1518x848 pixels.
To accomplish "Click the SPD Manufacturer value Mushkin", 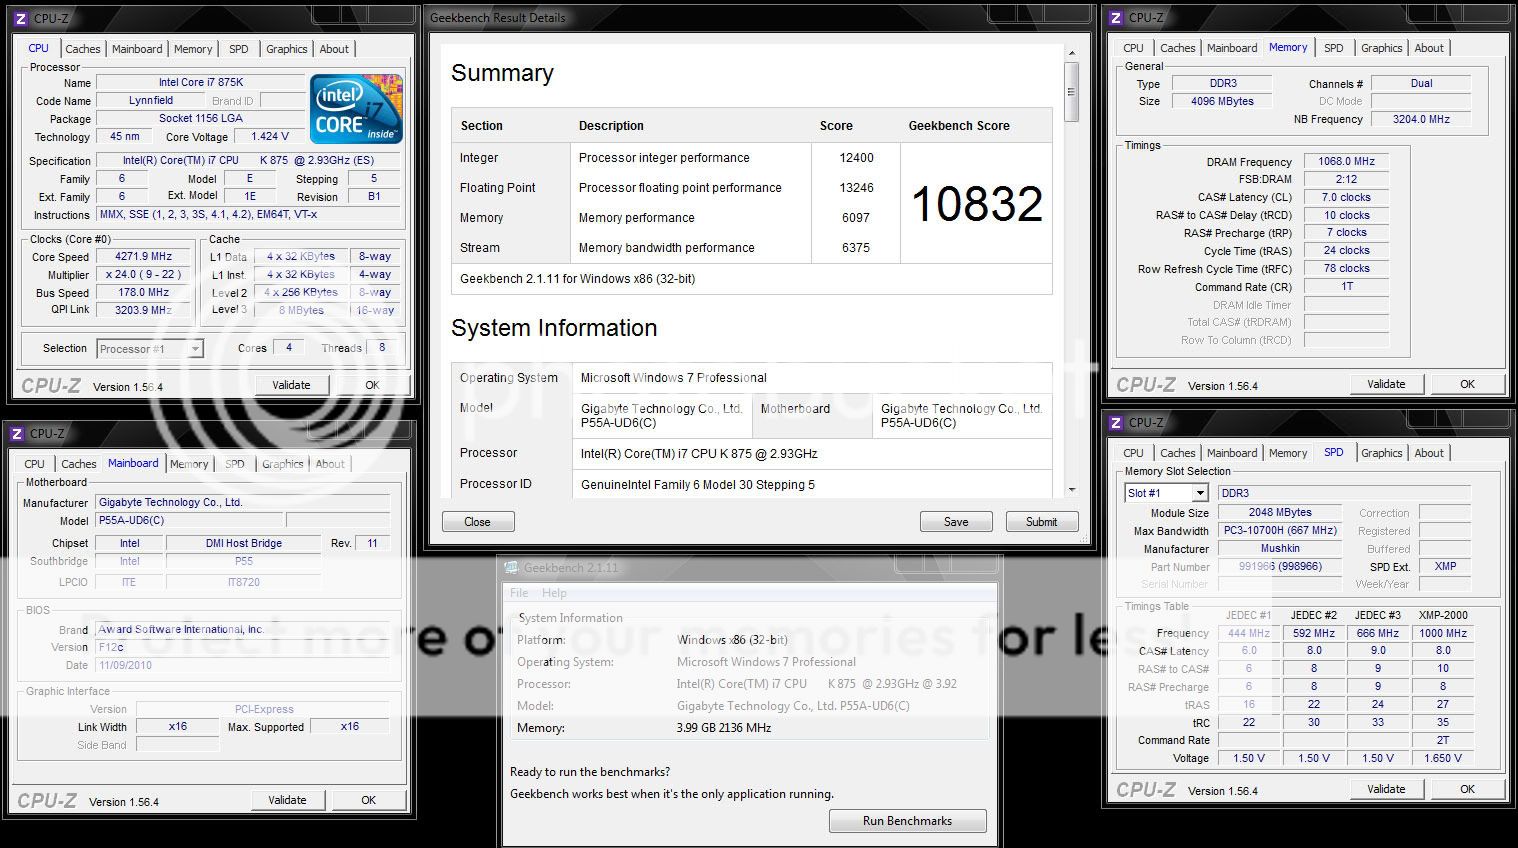I will coord(1280,548).
